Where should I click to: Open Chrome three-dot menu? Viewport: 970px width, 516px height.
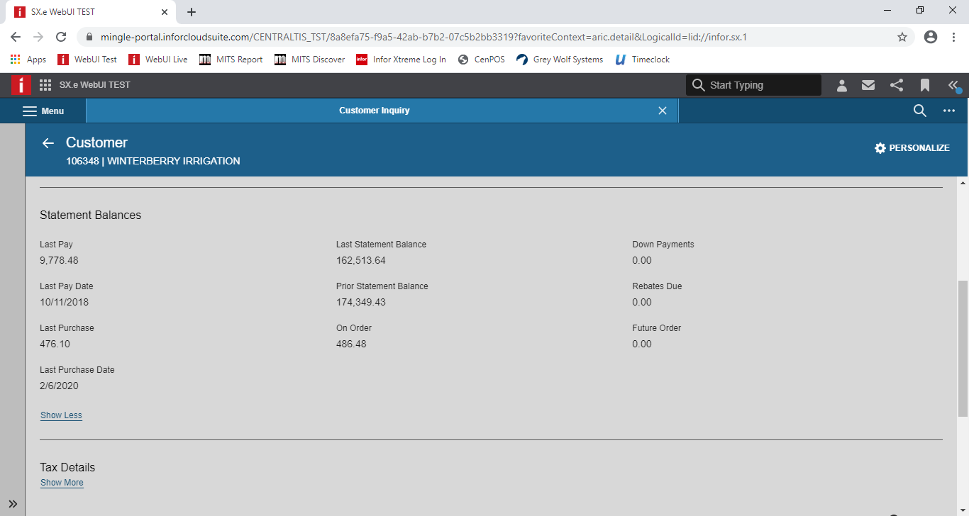click(x=954, y=37)
